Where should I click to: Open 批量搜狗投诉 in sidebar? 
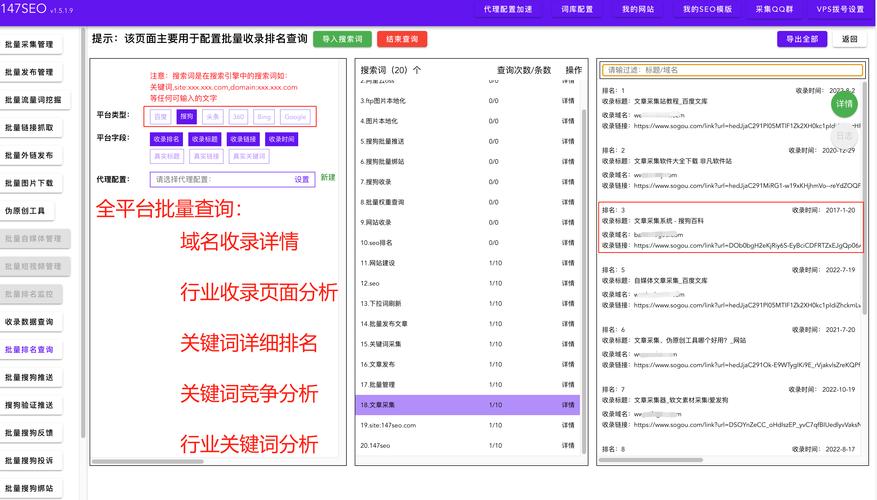31,460
